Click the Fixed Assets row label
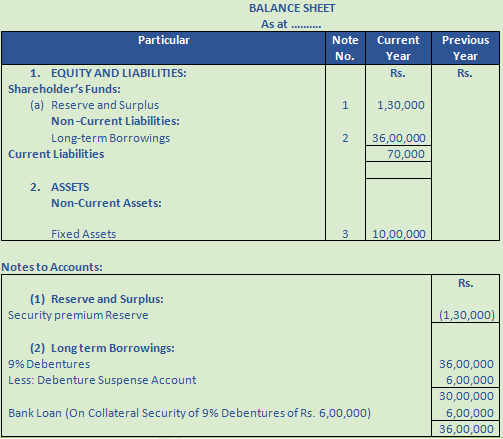 pyautogui.click(x=83, y=234)
